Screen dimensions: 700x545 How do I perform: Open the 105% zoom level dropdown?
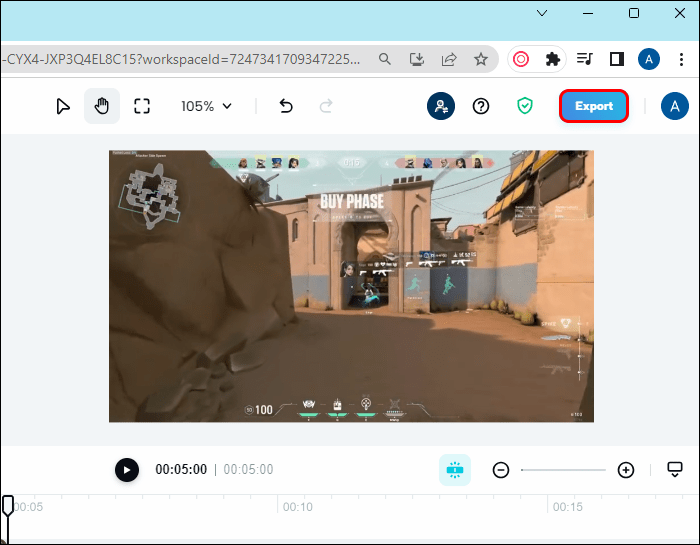point(206,106)
